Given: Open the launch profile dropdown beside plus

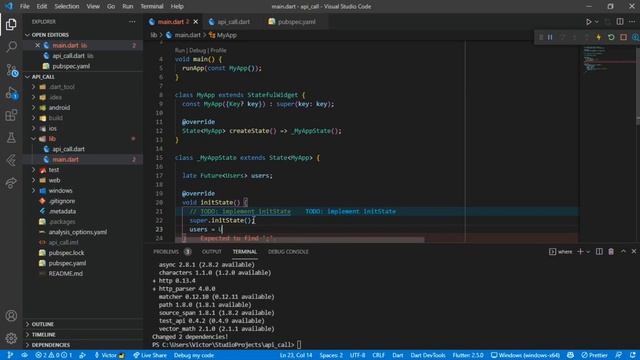Looking at the screenshot, I should click(x=588, y=252).
